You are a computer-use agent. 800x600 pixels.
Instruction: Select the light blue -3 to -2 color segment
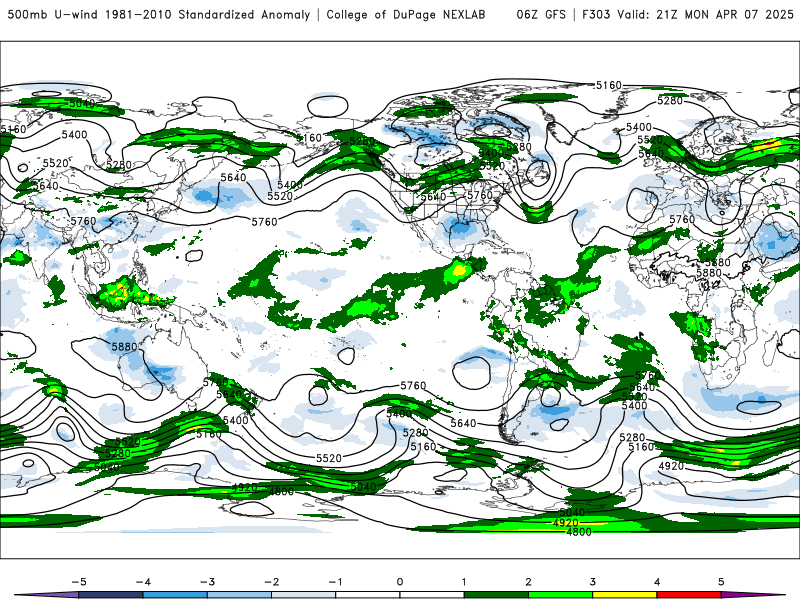(239, 595)
